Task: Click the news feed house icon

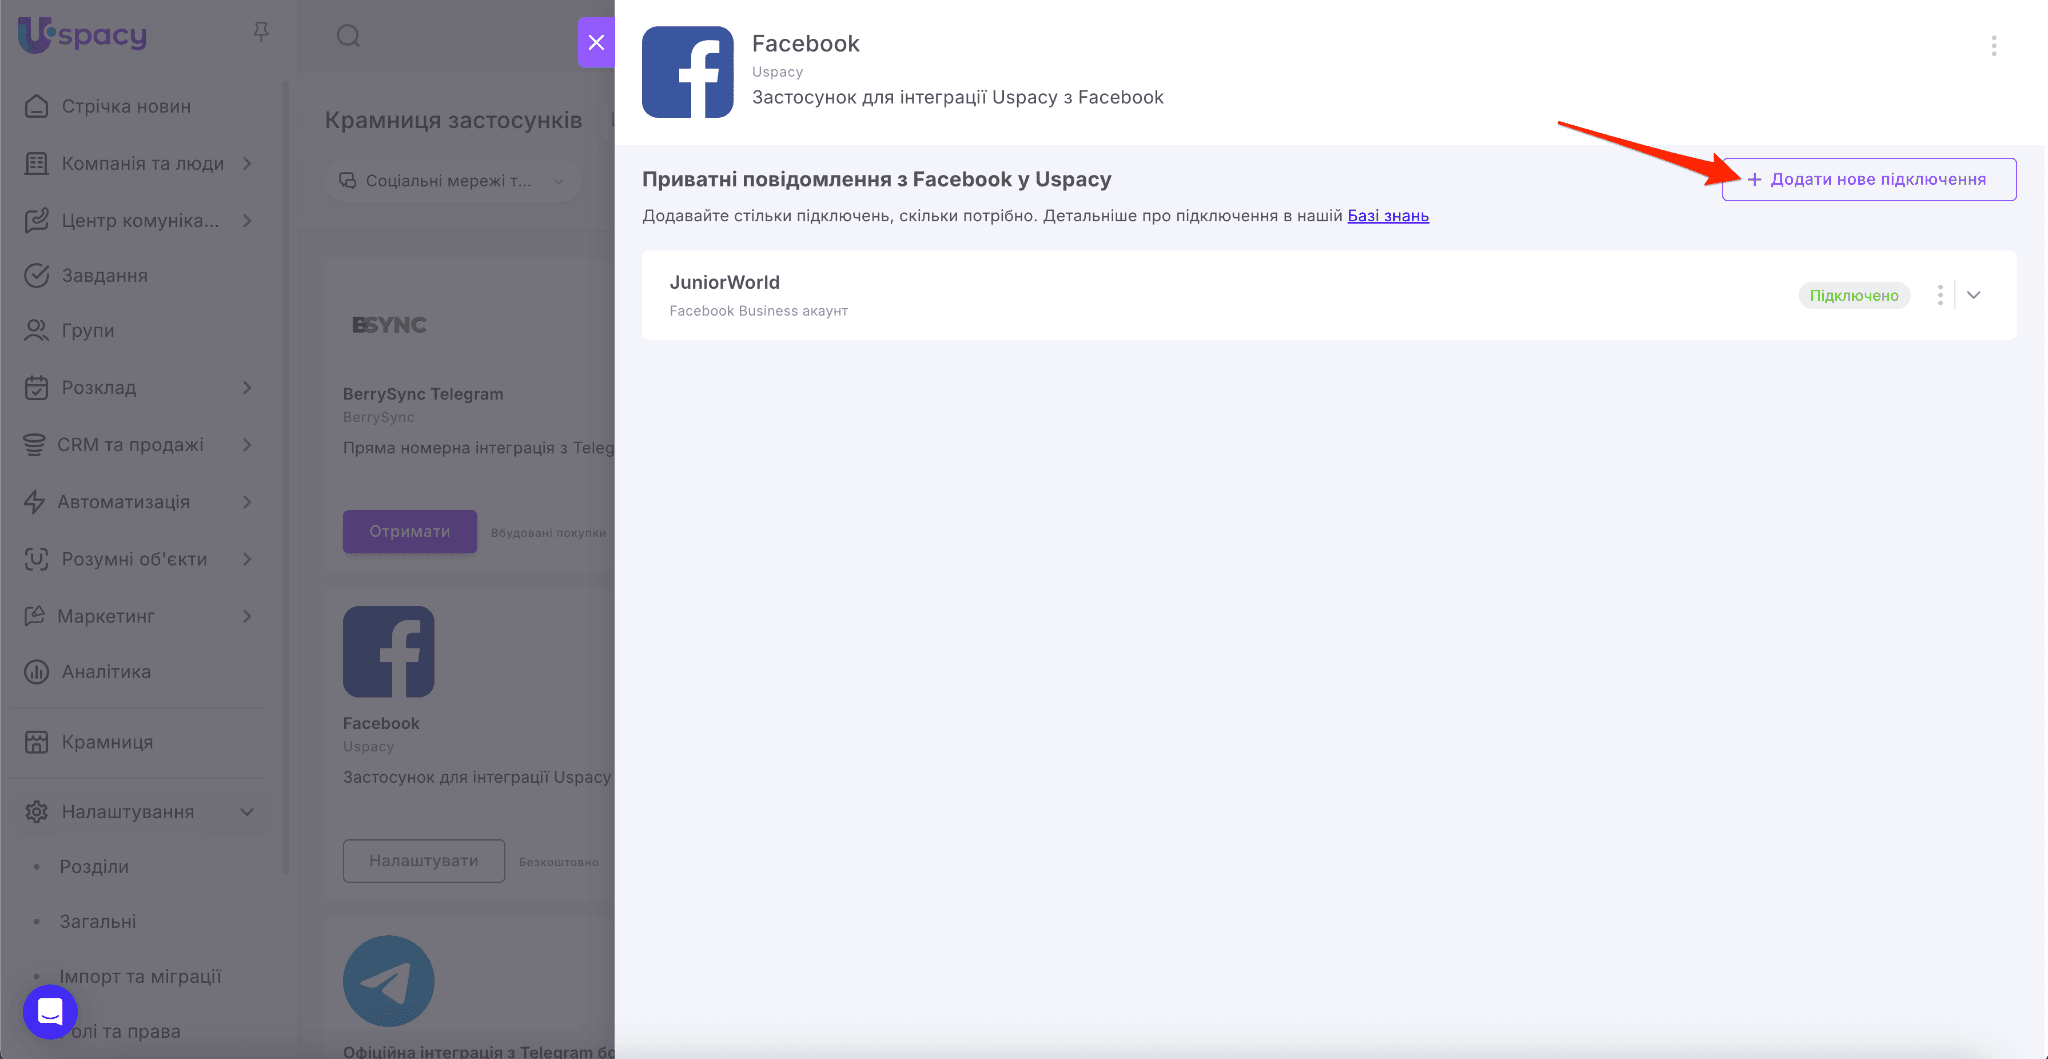Action: coord(37,106)
